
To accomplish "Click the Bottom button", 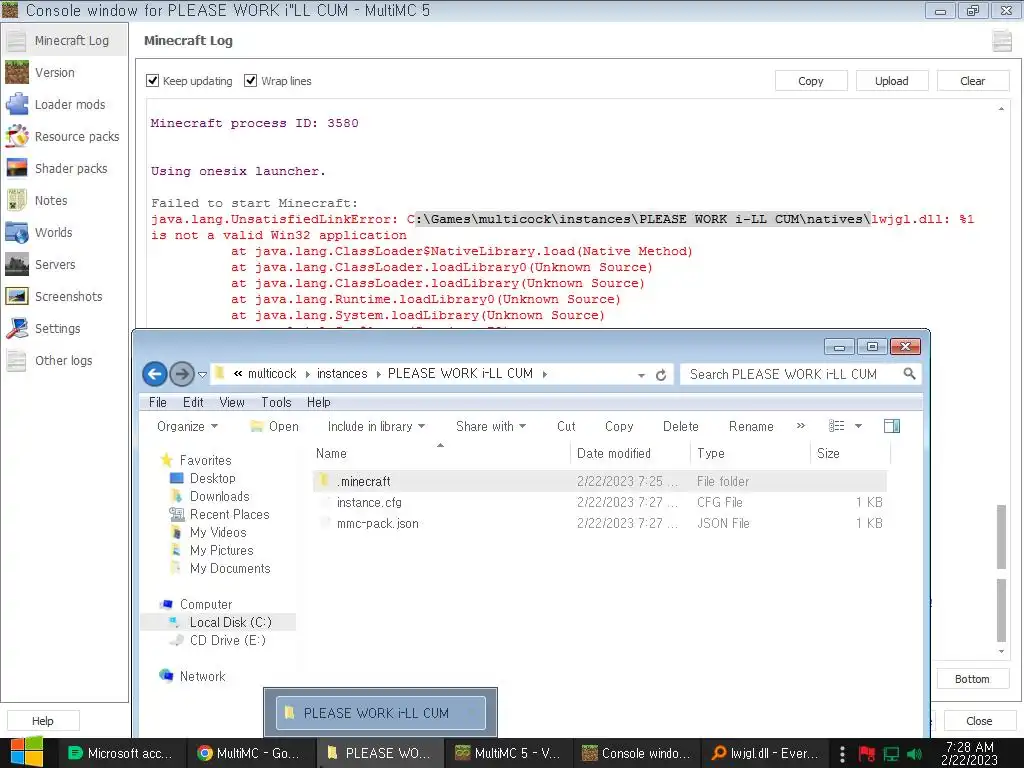I will click(972, 679).
